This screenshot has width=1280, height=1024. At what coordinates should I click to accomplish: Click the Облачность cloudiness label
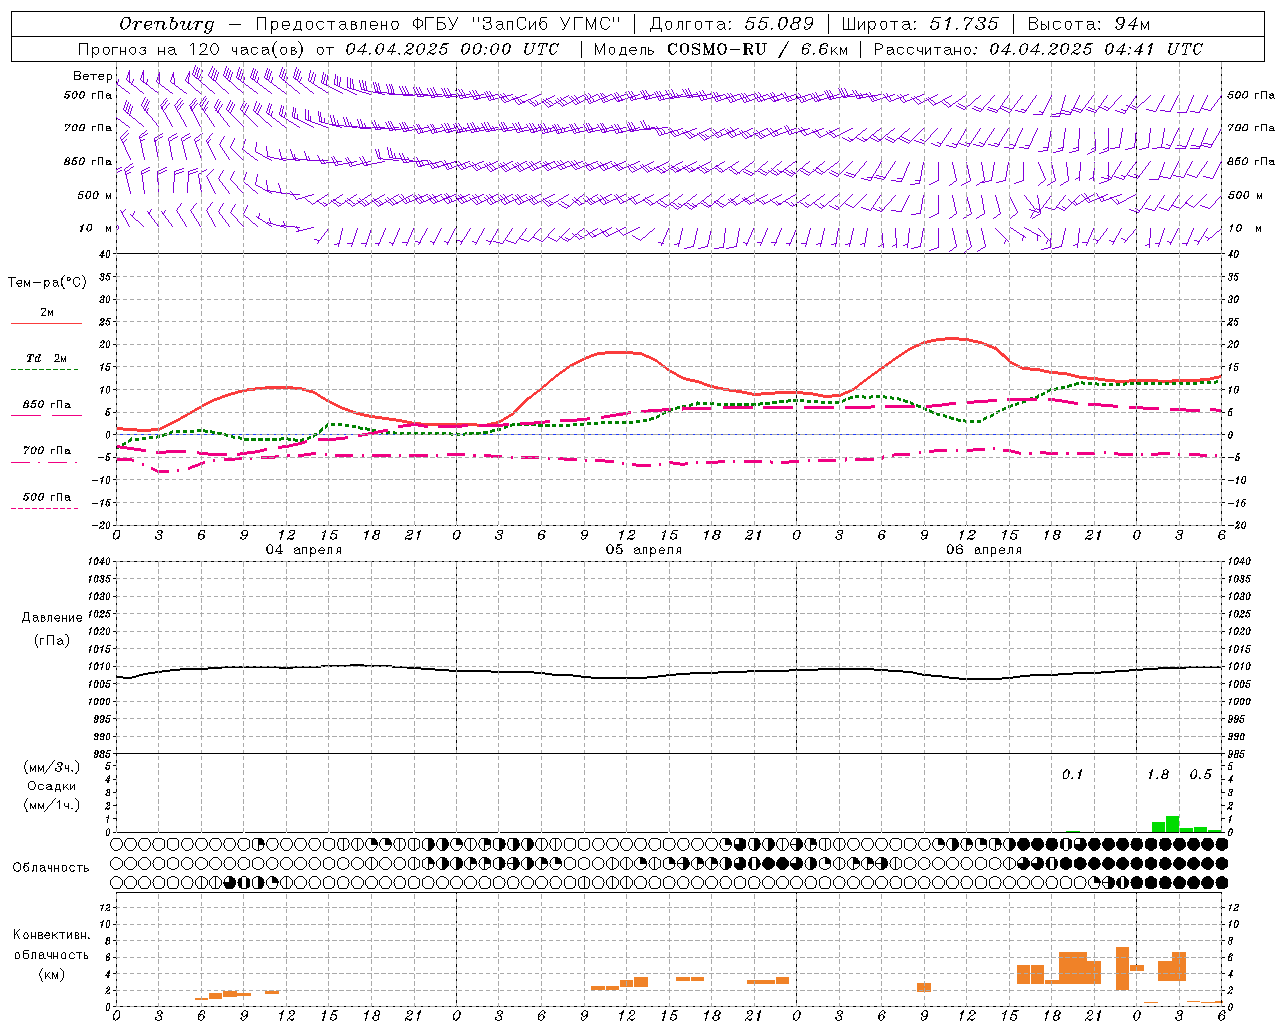click(51, 868)
